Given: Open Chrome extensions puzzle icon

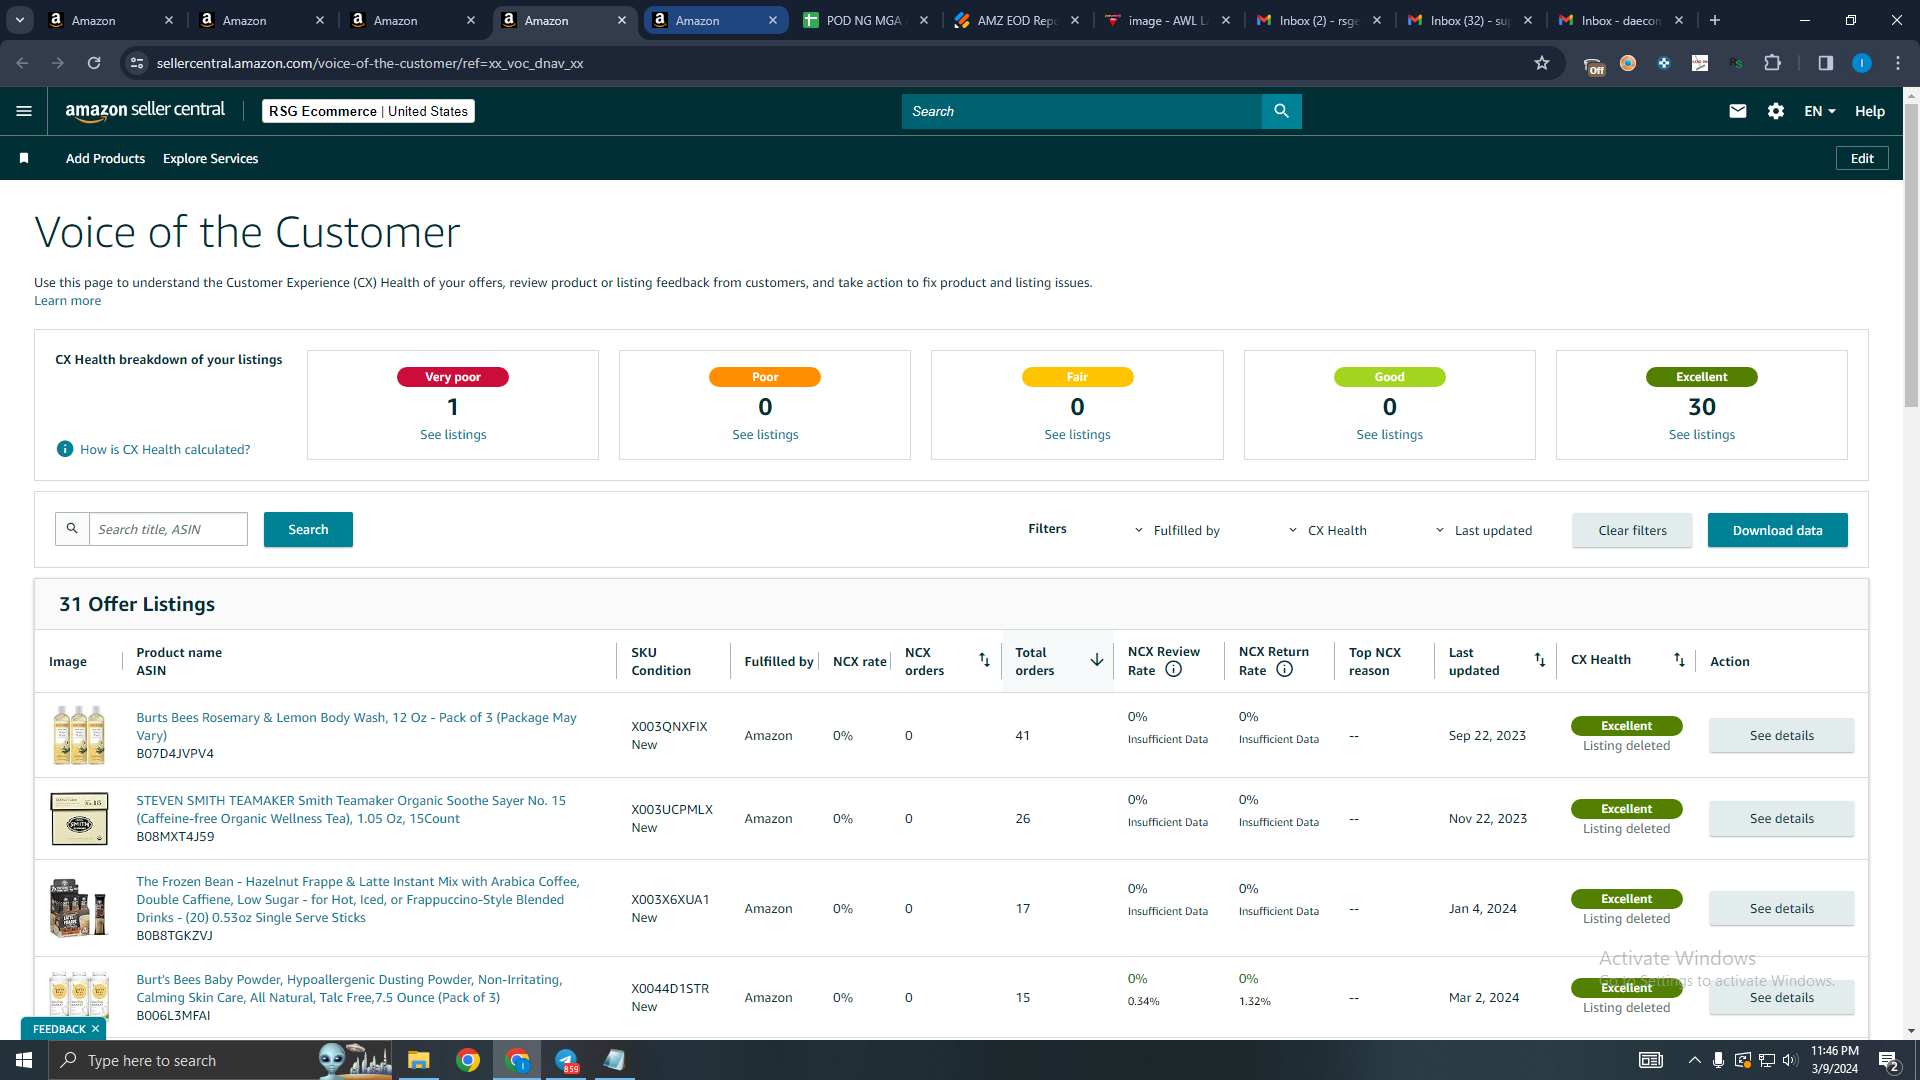Looking at the screenshot, I should pyautogui.click(x=1772, y=63).
